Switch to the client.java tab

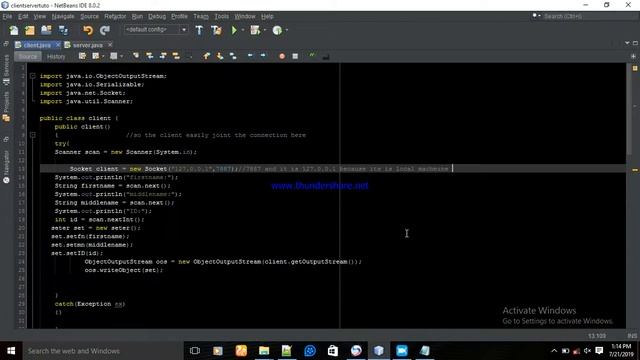[37, 45]
